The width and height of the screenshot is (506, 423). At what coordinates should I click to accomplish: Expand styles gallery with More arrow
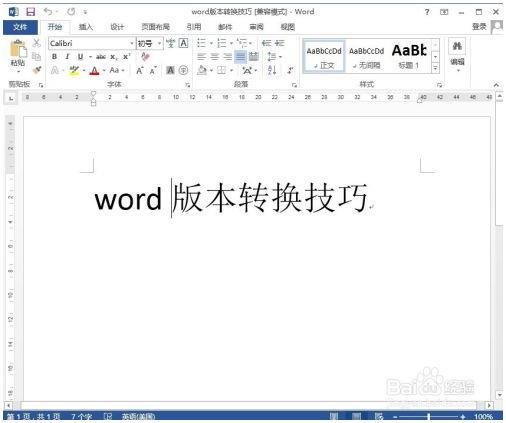tap(435, 69)
